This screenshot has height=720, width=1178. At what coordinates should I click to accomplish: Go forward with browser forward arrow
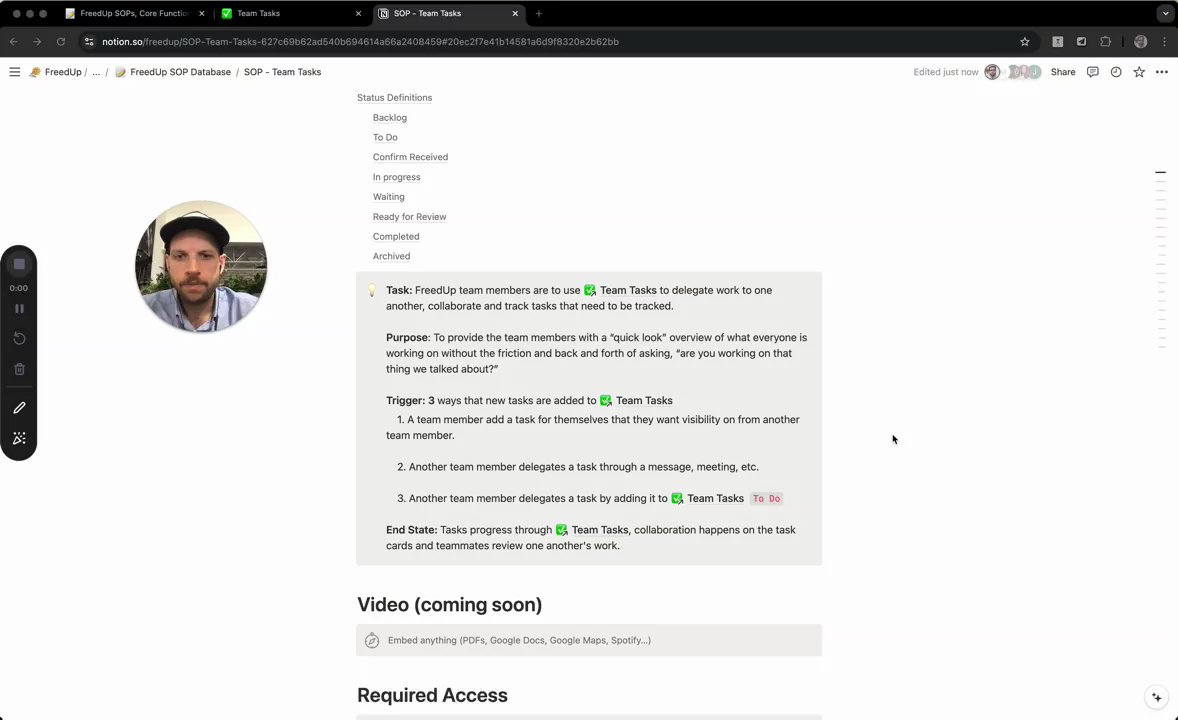point(37,42)
